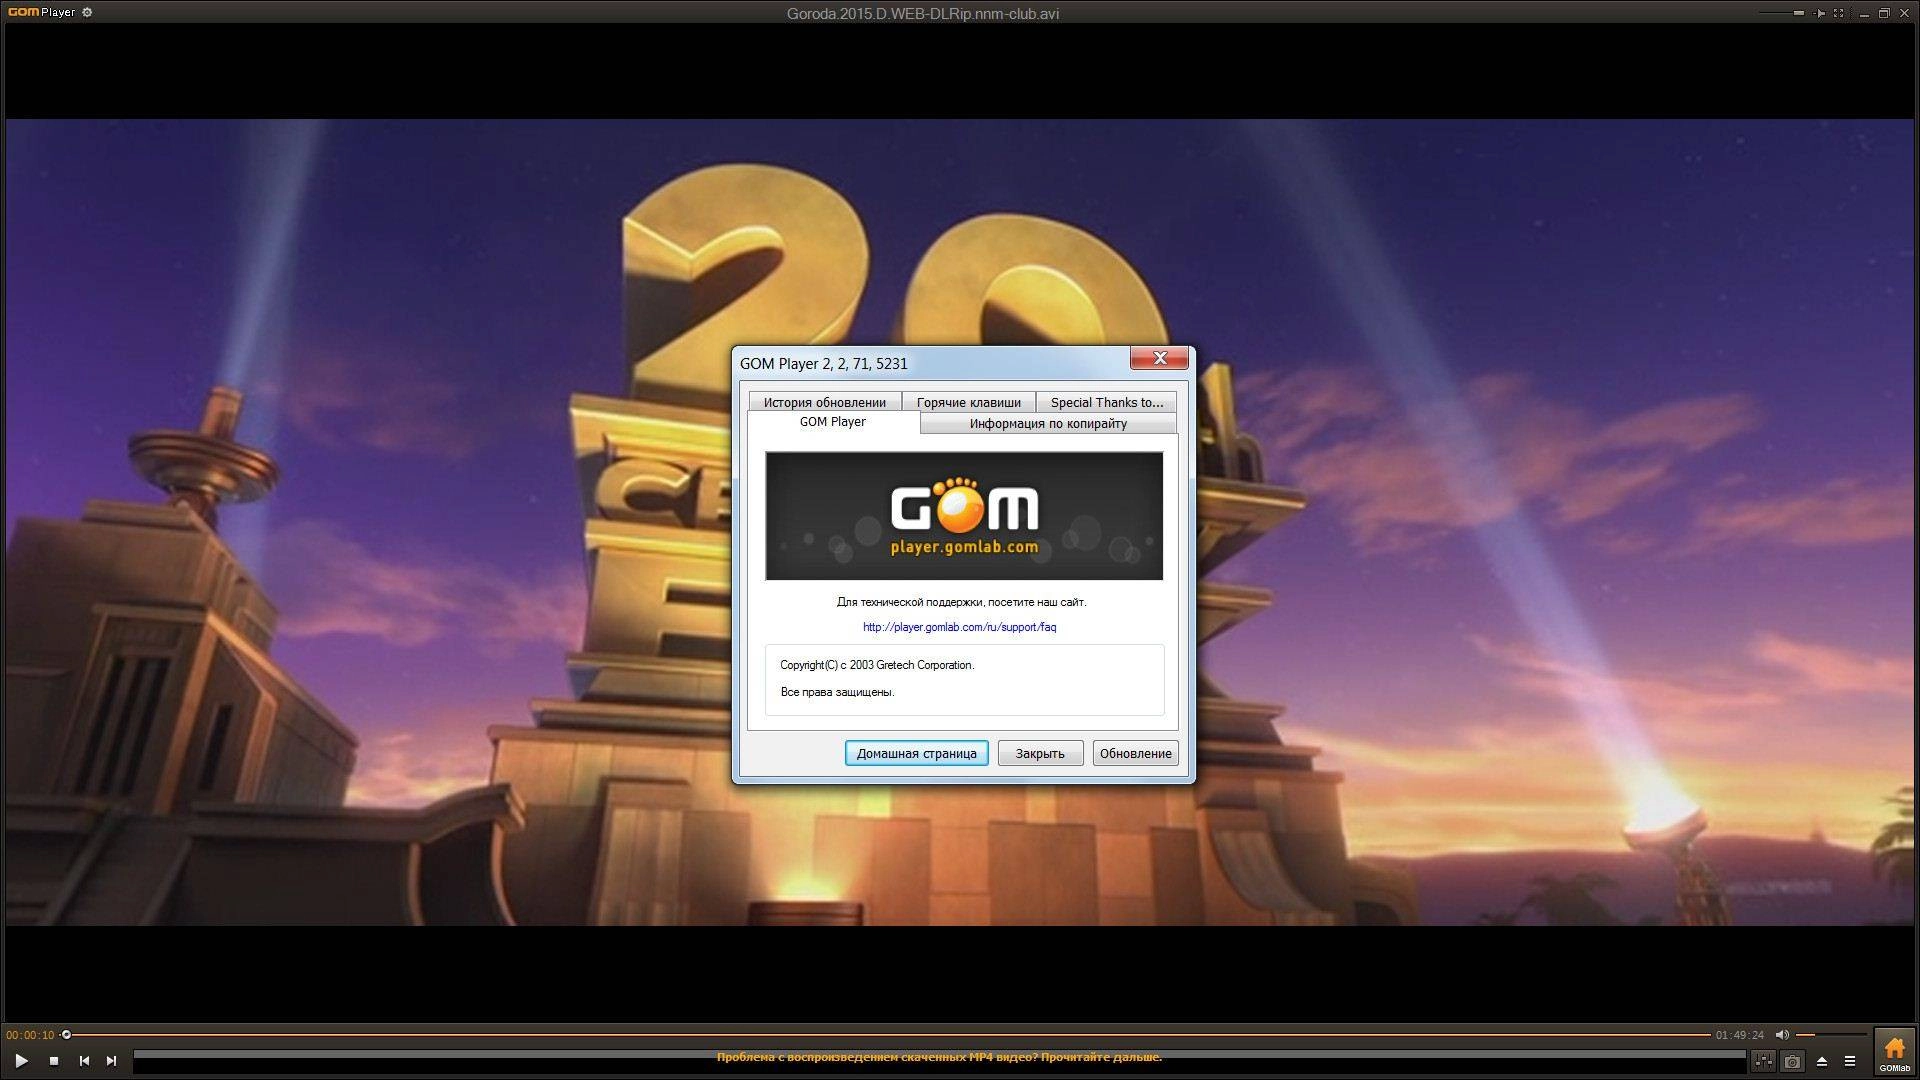This screenshot has width=1920, height=1080.
Task: Close the About dialog with X
Action: point(1159,358)
